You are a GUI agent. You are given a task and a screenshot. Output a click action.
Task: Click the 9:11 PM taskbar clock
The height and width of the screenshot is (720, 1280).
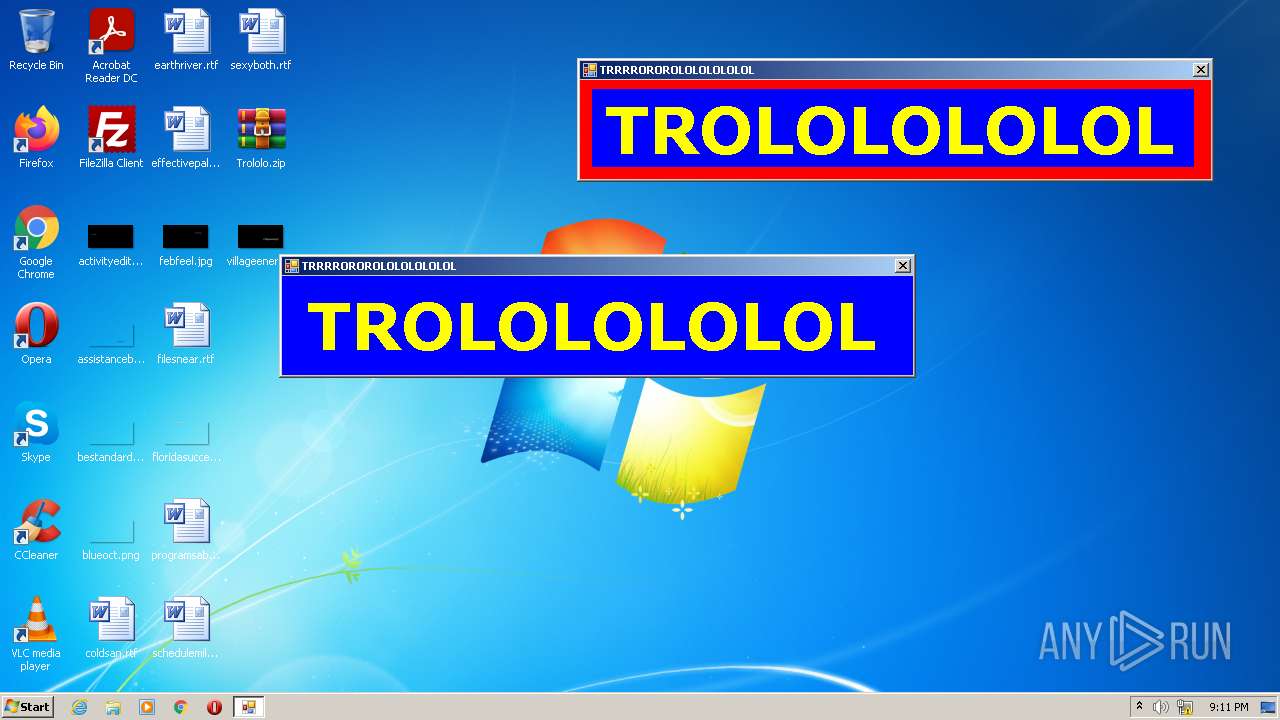click(1228, 707)
